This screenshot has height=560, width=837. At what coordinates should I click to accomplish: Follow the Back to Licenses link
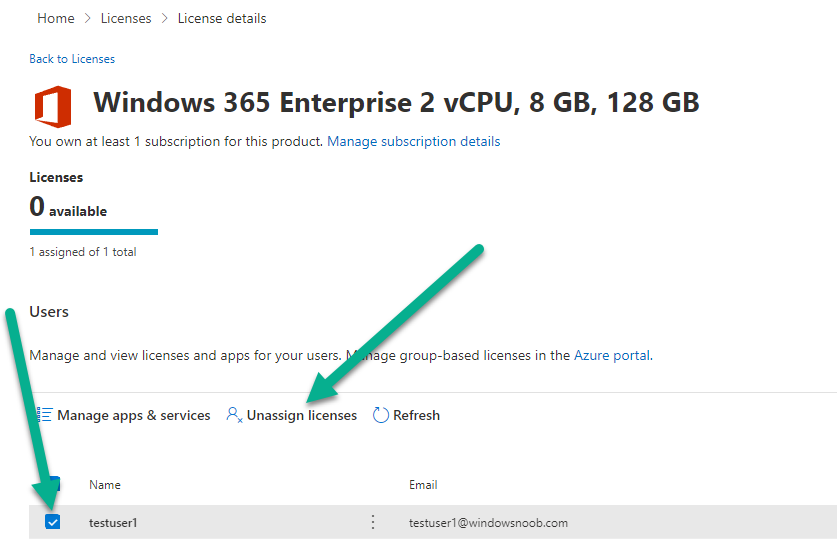click(72, 59)
